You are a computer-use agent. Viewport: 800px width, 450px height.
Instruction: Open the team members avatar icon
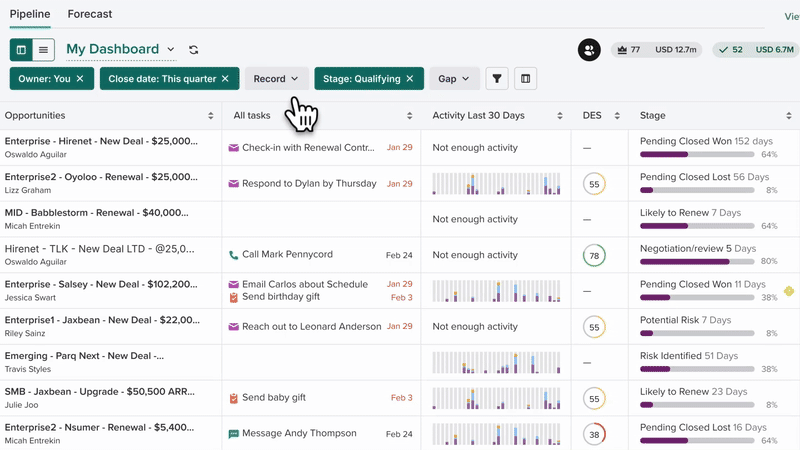pyautogui.click(x=589, y=50)
